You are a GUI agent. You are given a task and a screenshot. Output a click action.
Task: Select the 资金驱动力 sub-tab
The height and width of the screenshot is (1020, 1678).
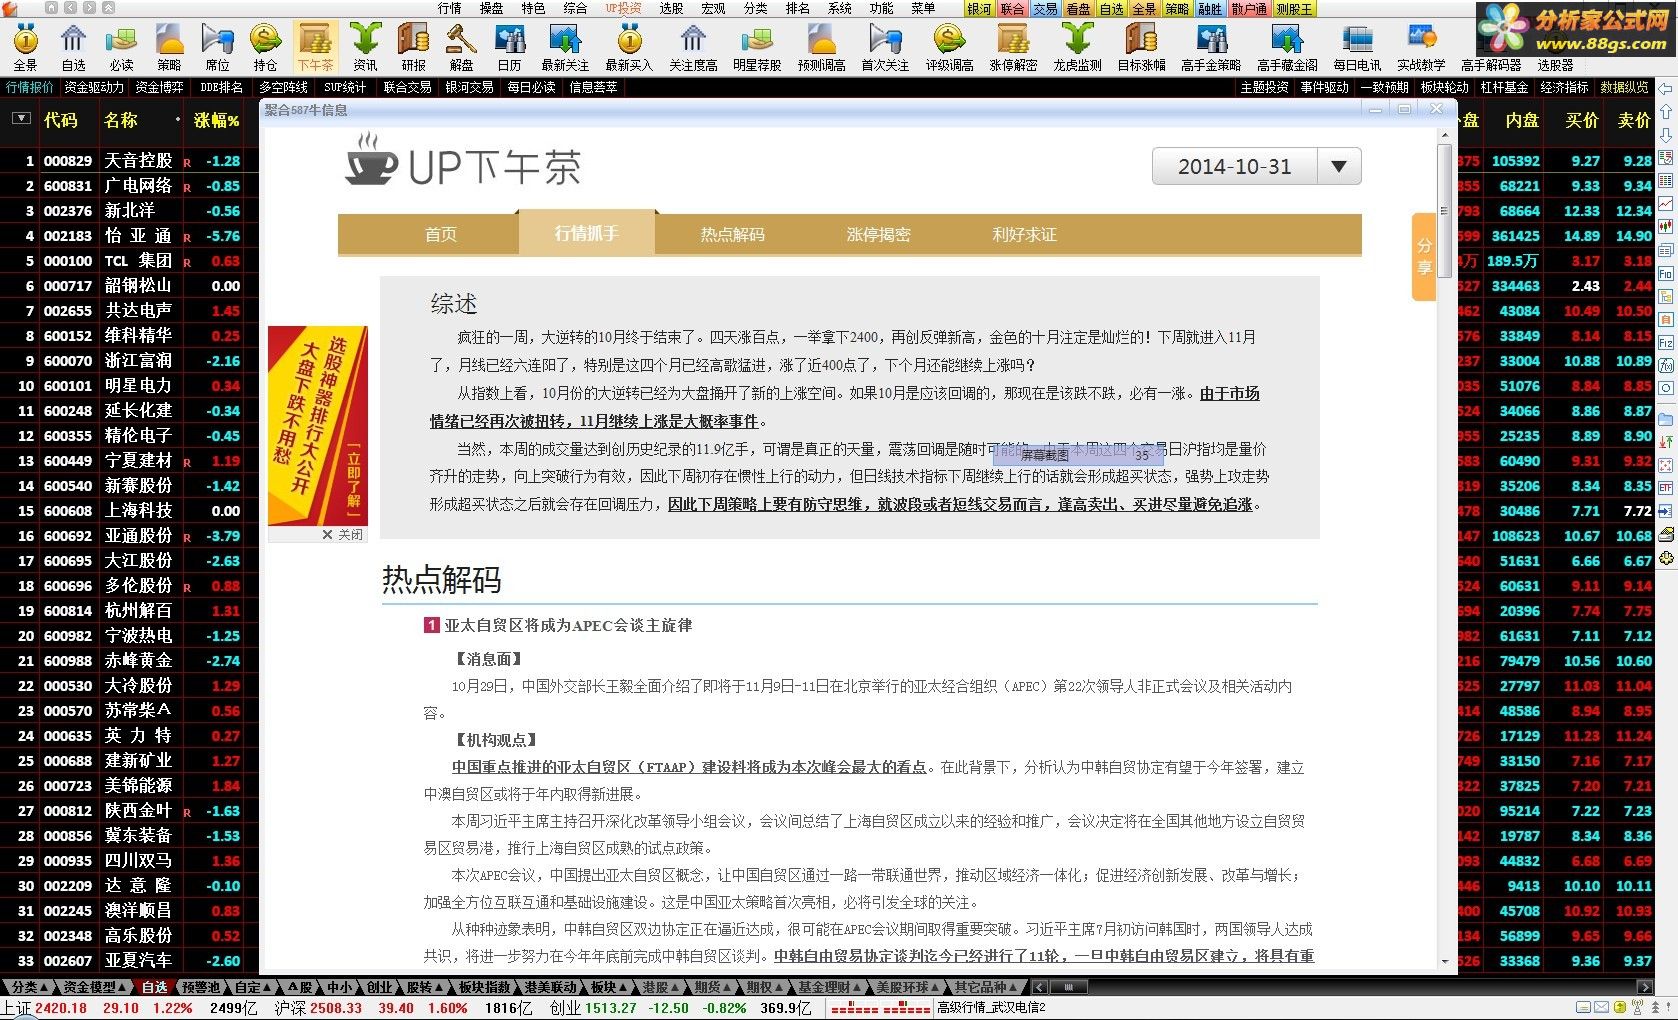(94, 87)
